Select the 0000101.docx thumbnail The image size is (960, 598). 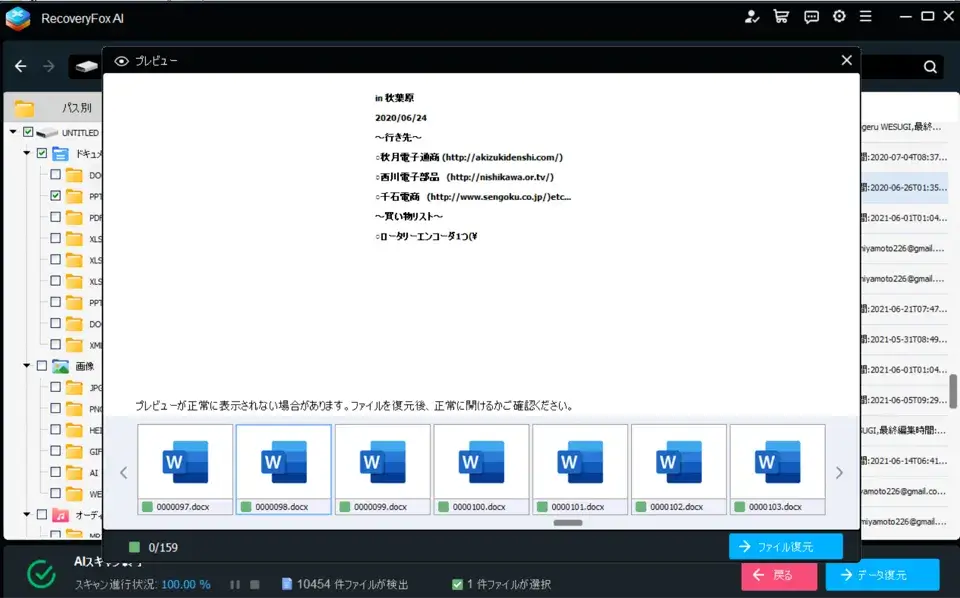click(x=580, y=469)
